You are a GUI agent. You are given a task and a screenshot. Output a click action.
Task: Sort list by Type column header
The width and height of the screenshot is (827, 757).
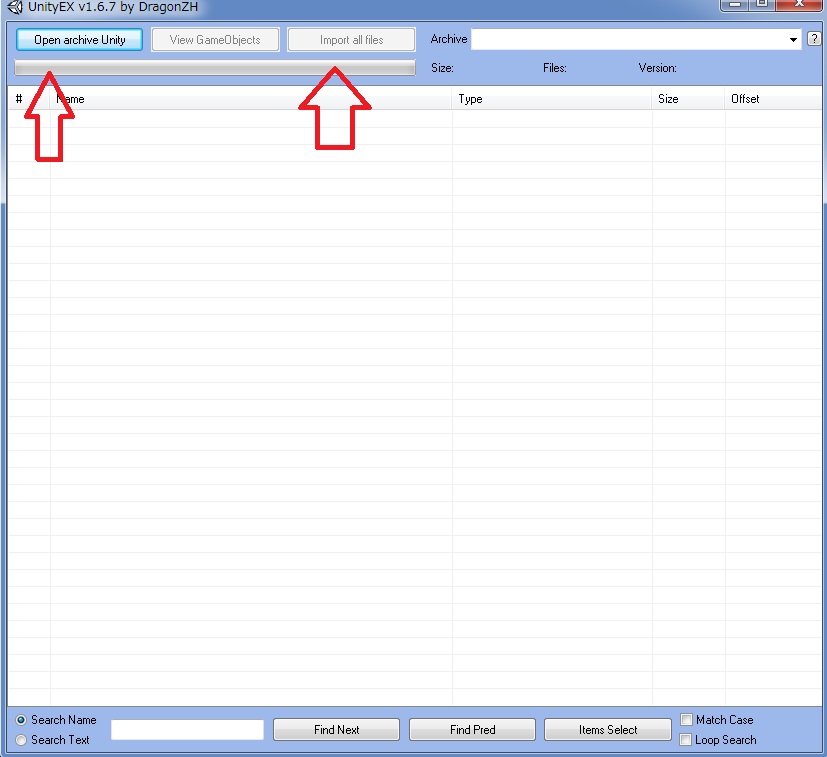click(x=551, y=99)
